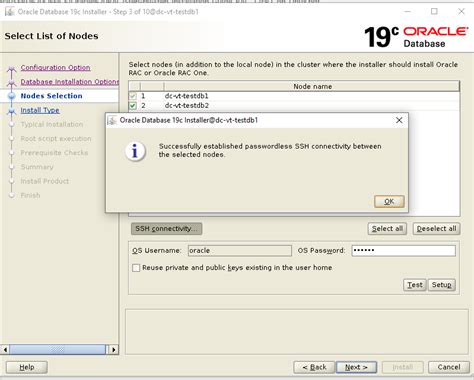Click the Test SSH button
Screen dimensions: 474x380
415,285
